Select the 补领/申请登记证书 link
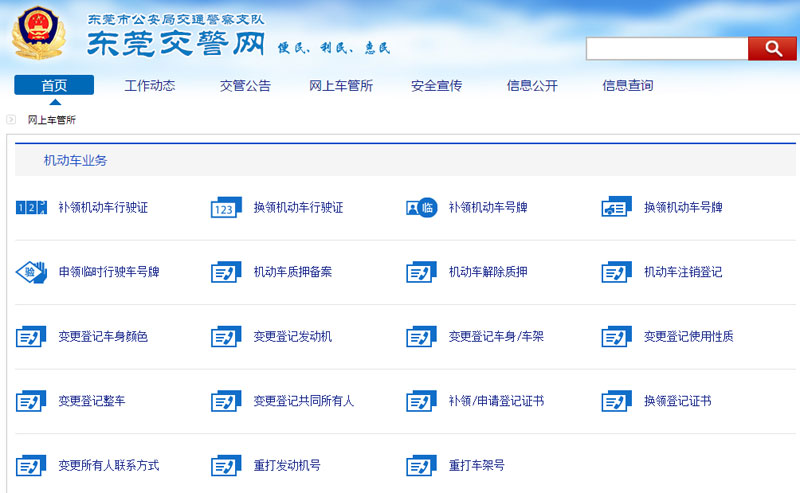Viewport: 800px width, 493px height. 496,401
